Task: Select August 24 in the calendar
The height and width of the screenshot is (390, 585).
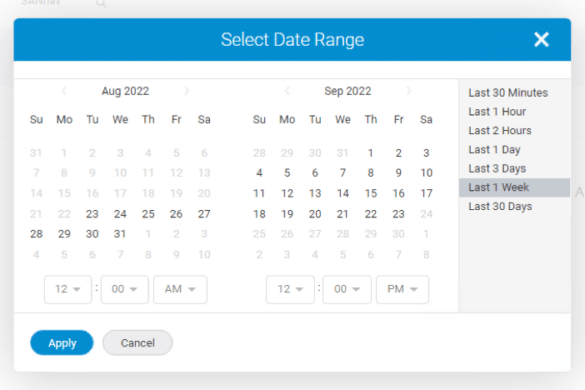Action: [120, 214]
